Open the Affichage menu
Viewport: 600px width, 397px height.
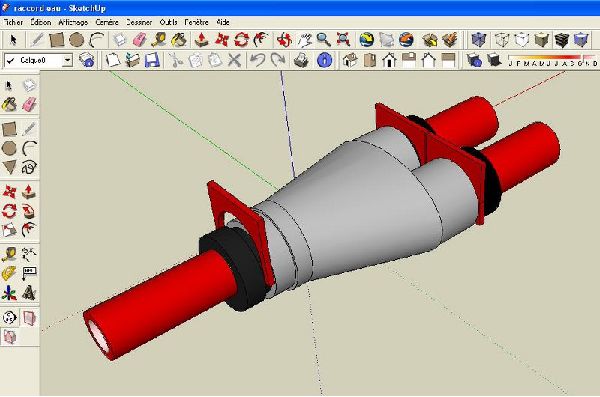pos(73,22)
